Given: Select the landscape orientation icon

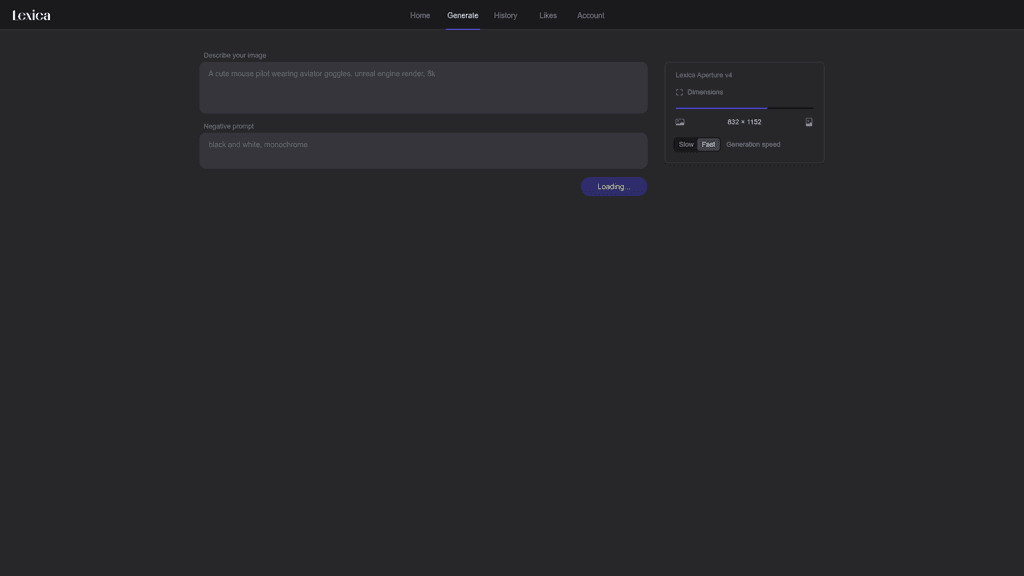Looking at the screenshot, I should [680, 122].
